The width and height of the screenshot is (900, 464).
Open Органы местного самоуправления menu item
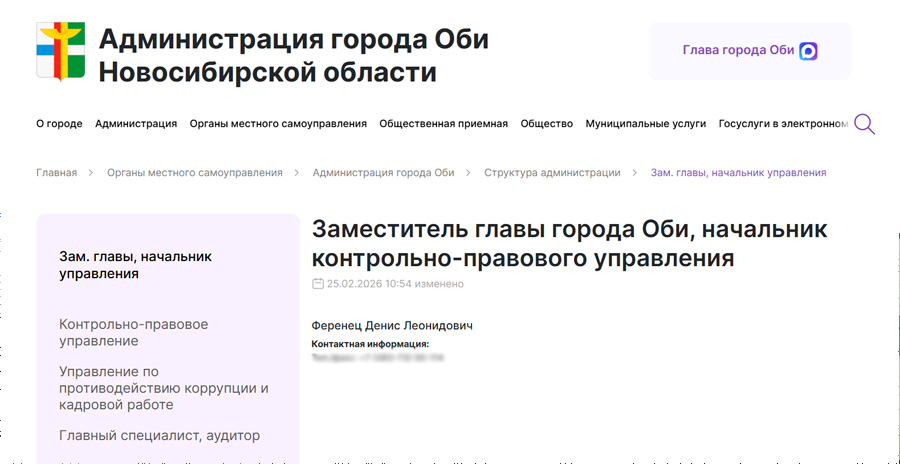click(278, 123)
